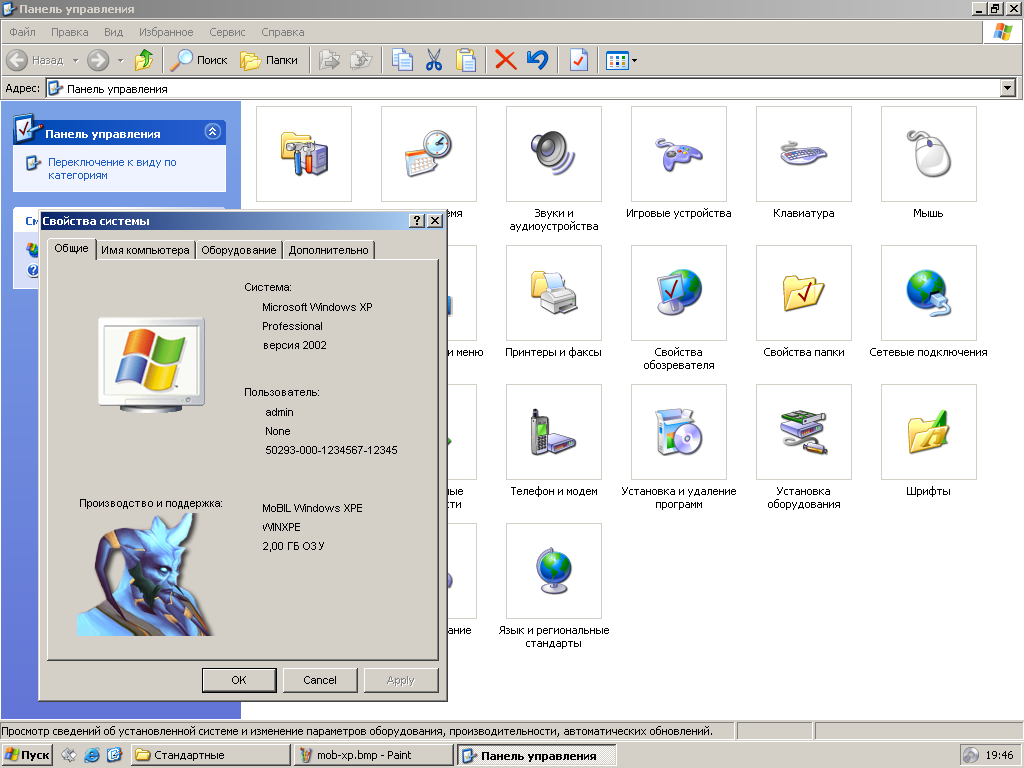1024x768 pixels.
Task: Click Cancel in Свойства системы dialog
Action: coord(320,680)
